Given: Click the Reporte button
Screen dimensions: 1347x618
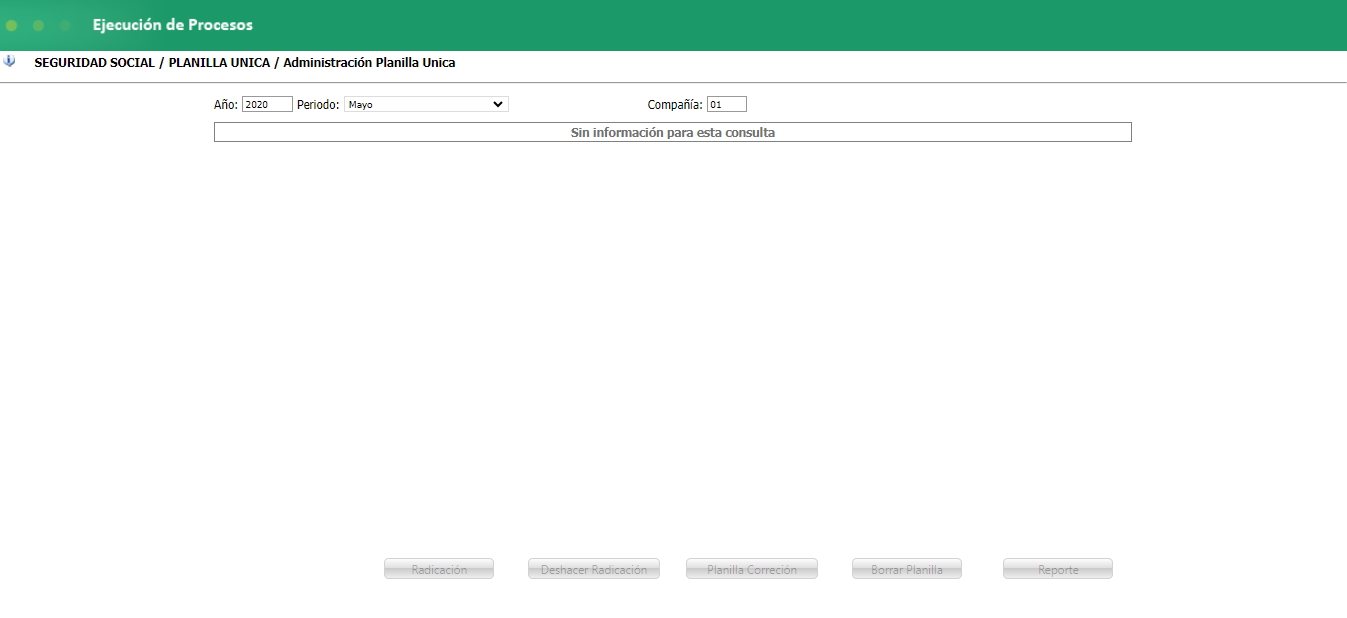Looking at the screenshot, I should tap(1058, 569).
